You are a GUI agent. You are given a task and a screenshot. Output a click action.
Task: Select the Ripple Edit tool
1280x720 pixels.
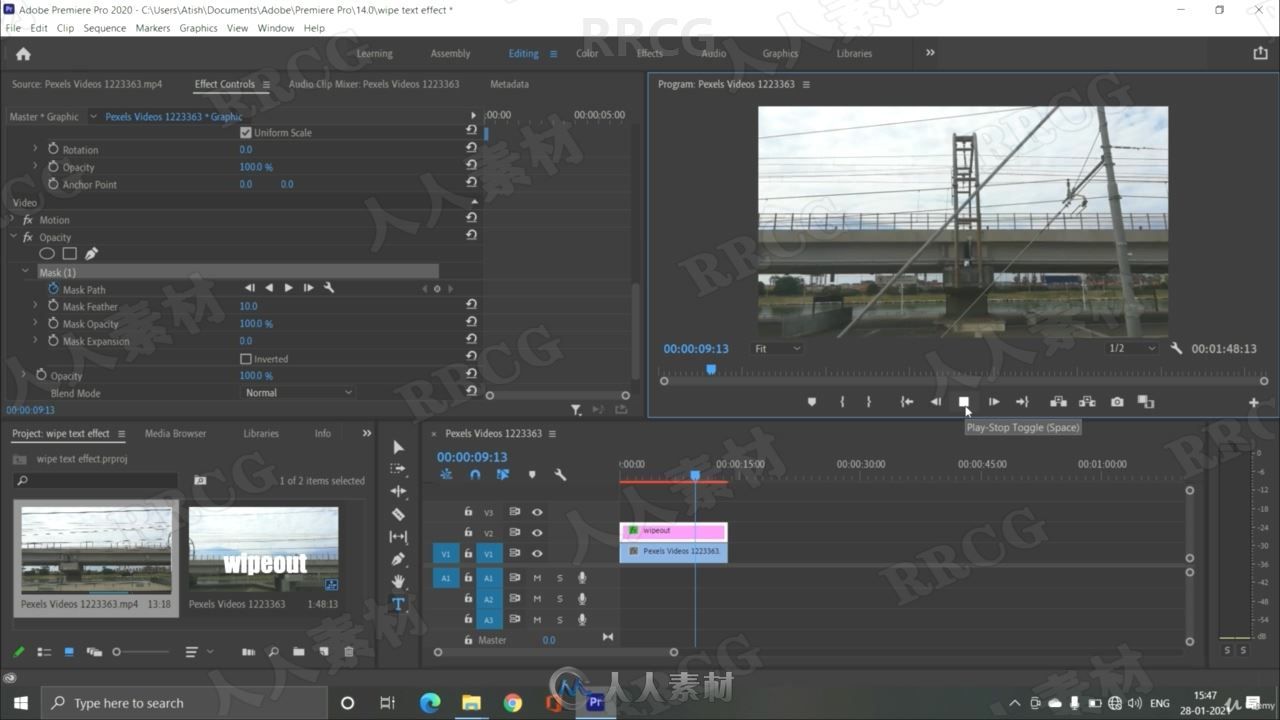click(398, 491)
